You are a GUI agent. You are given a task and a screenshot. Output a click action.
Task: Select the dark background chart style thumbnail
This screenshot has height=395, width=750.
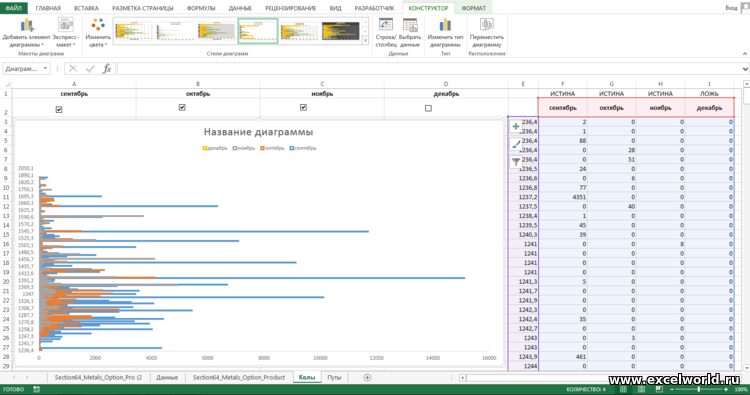pyautogui.click(x=341, y=31)
